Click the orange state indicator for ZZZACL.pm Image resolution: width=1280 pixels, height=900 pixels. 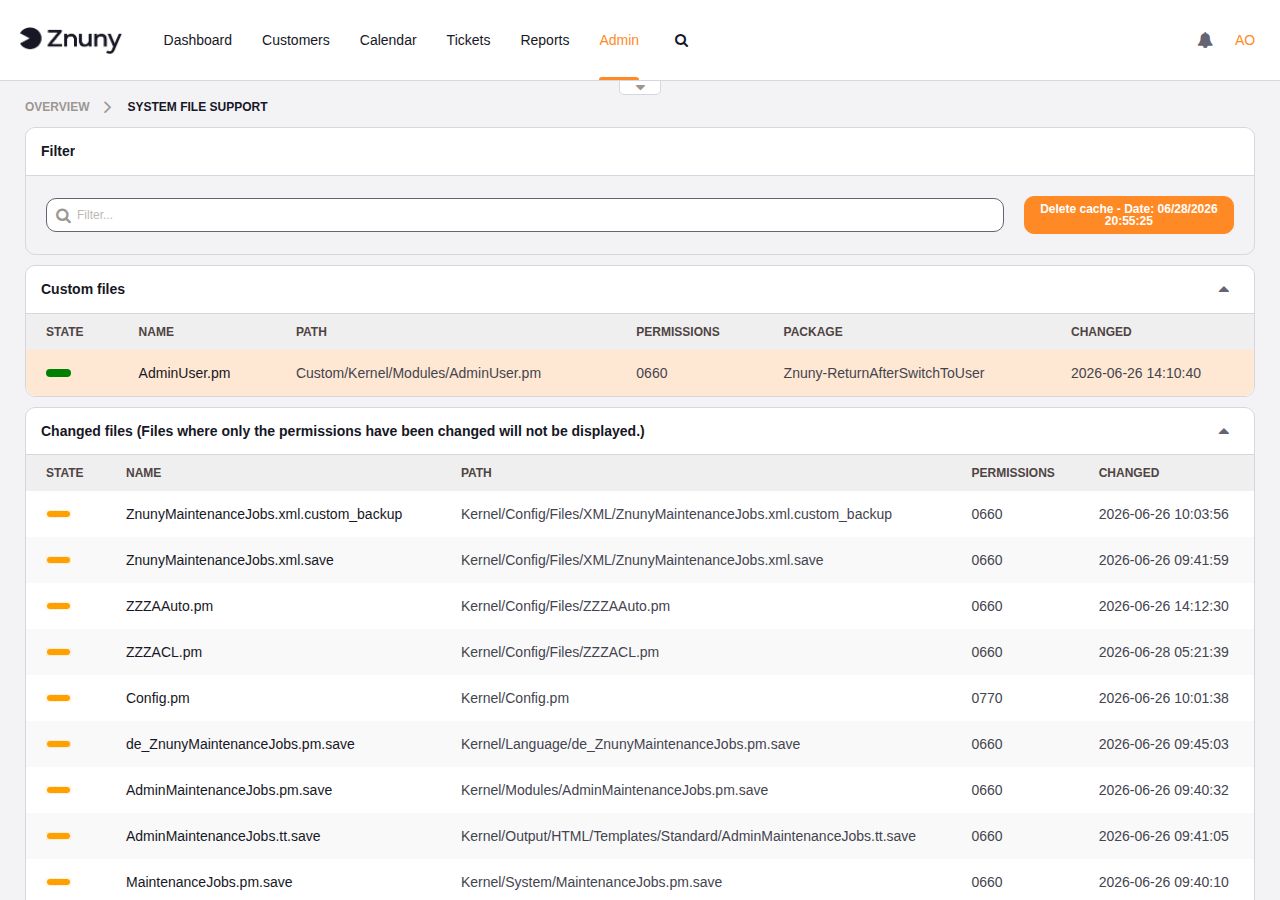point(58,652)
